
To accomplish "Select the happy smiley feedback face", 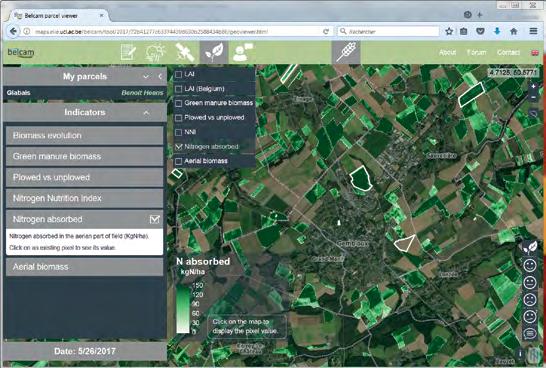I will (x=530, y=265).
